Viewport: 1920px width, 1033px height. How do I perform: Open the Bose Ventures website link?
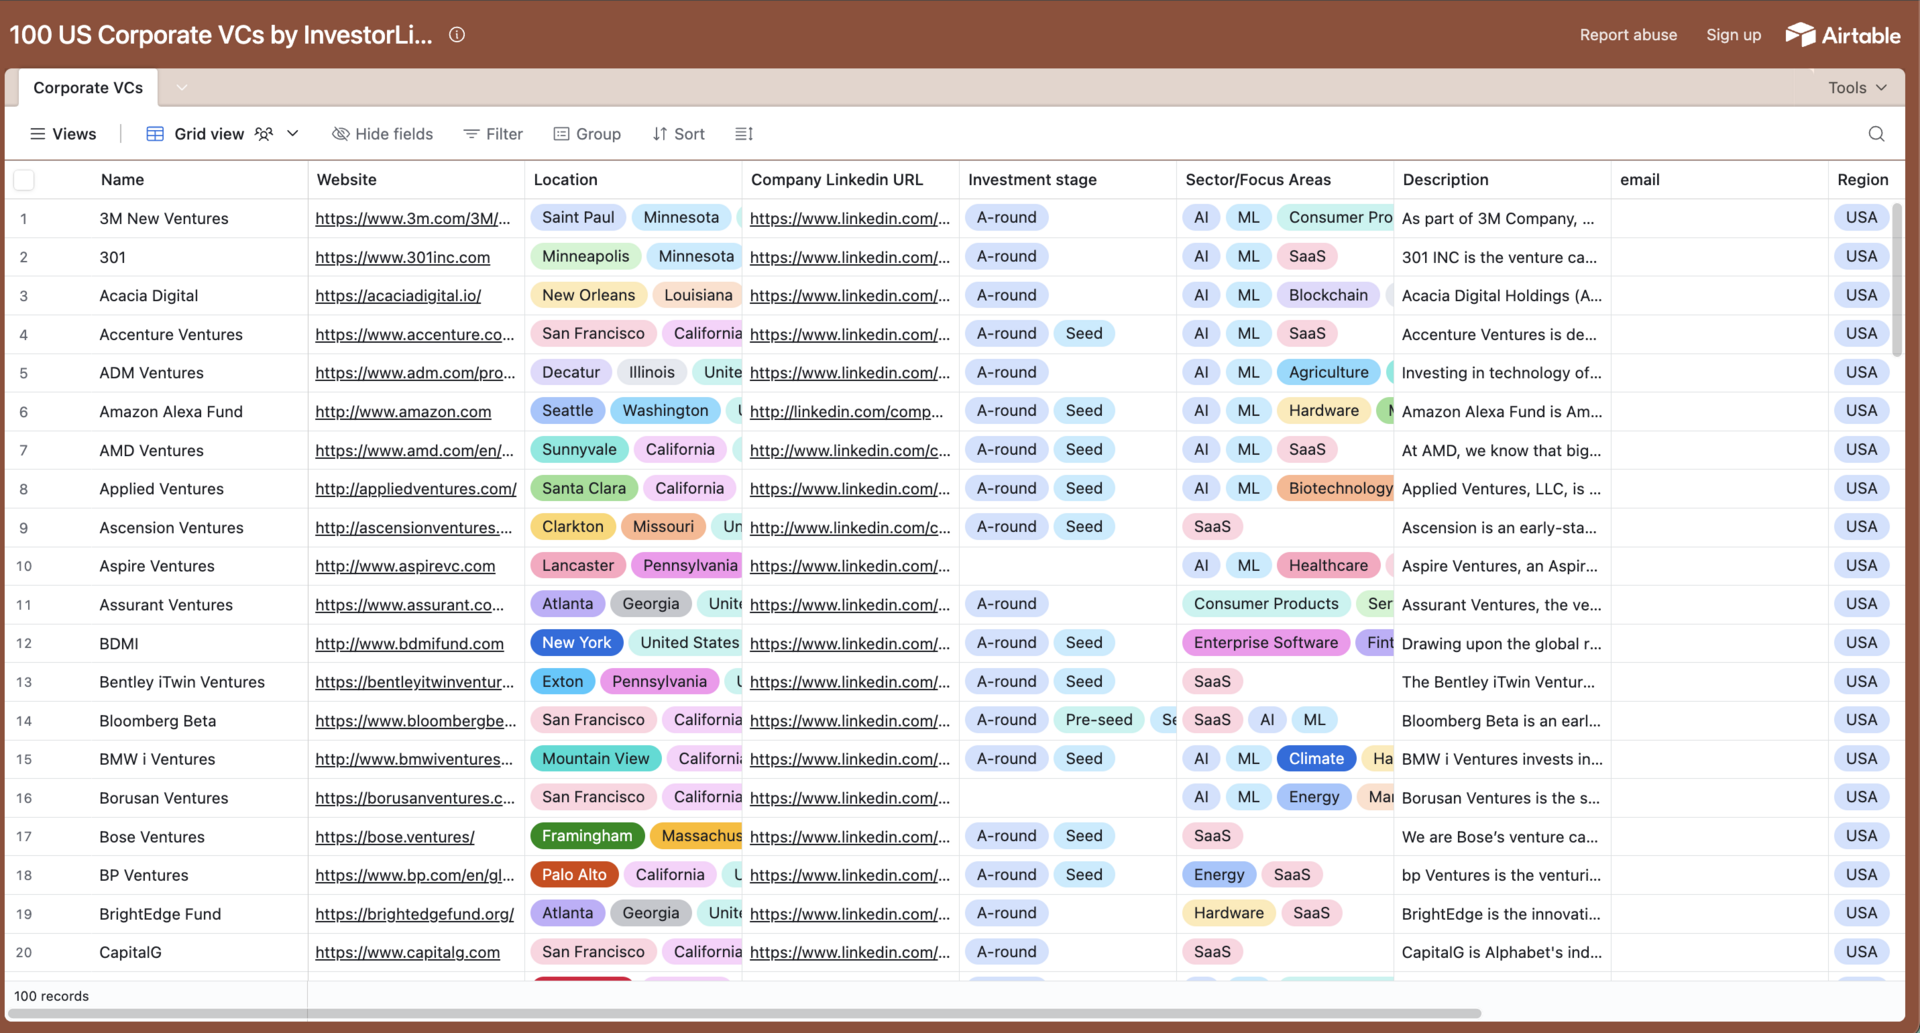coord(395,837)
